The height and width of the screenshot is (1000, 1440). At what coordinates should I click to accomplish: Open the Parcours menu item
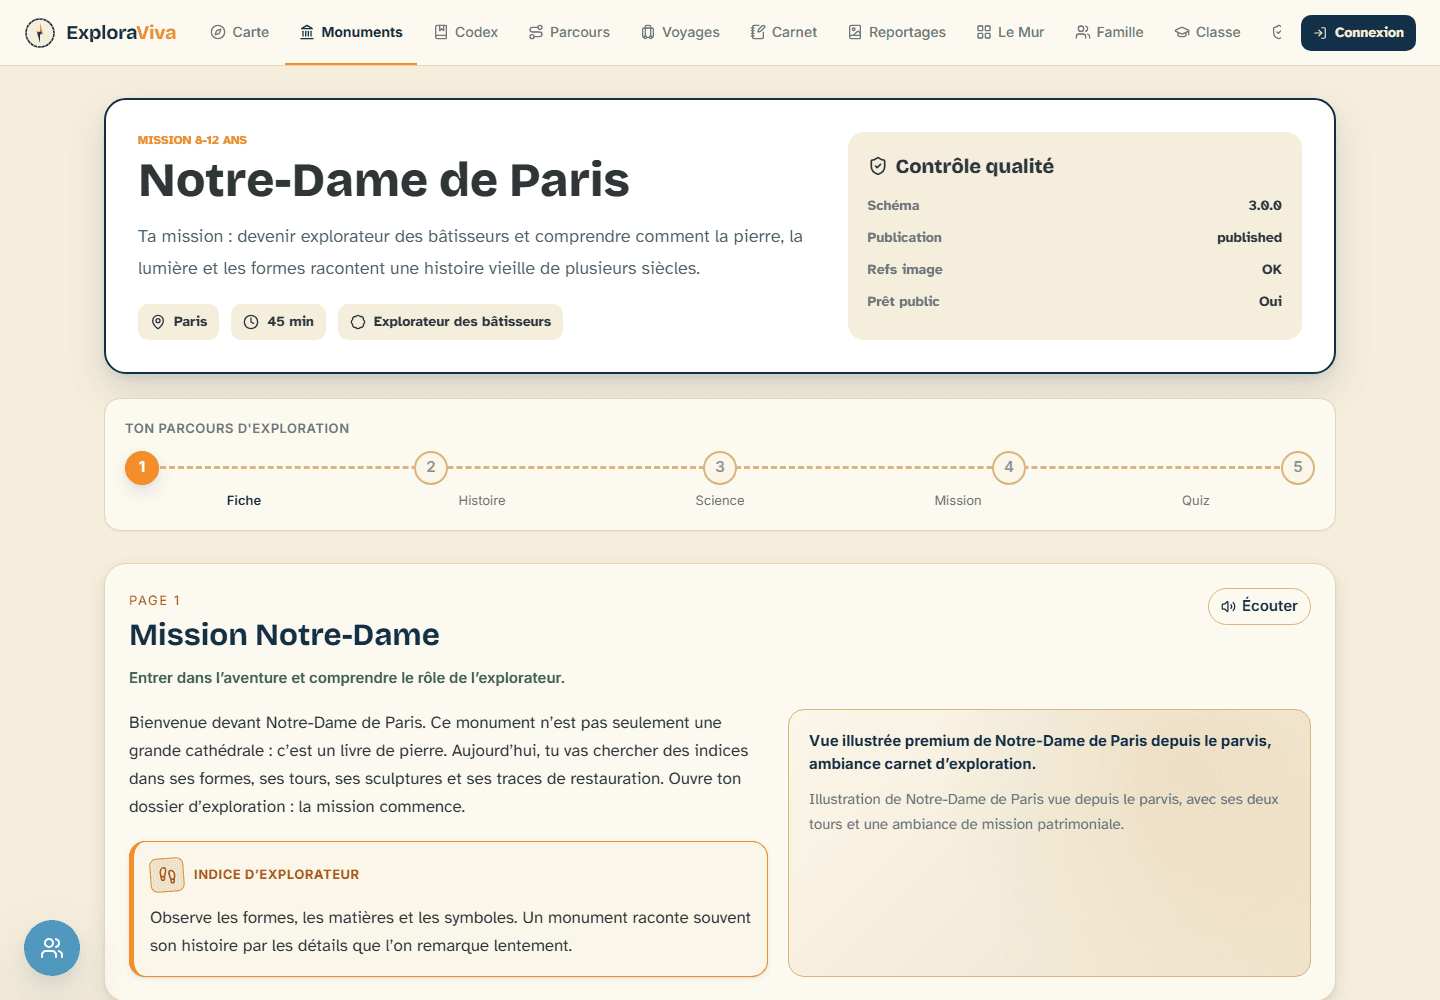pos(569,32)
